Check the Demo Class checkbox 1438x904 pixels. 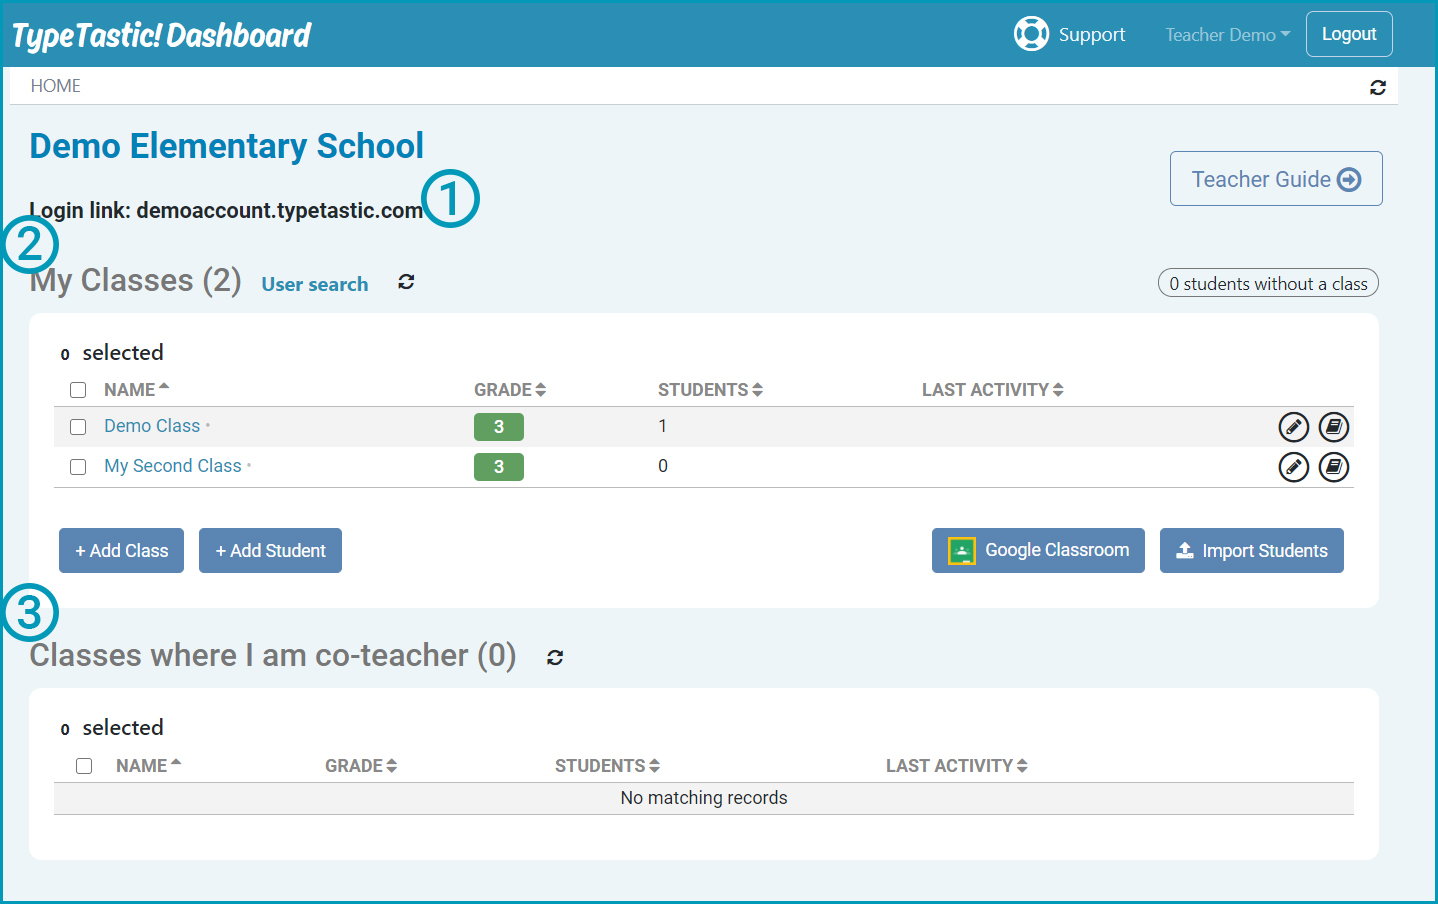[x=78, y=427]
